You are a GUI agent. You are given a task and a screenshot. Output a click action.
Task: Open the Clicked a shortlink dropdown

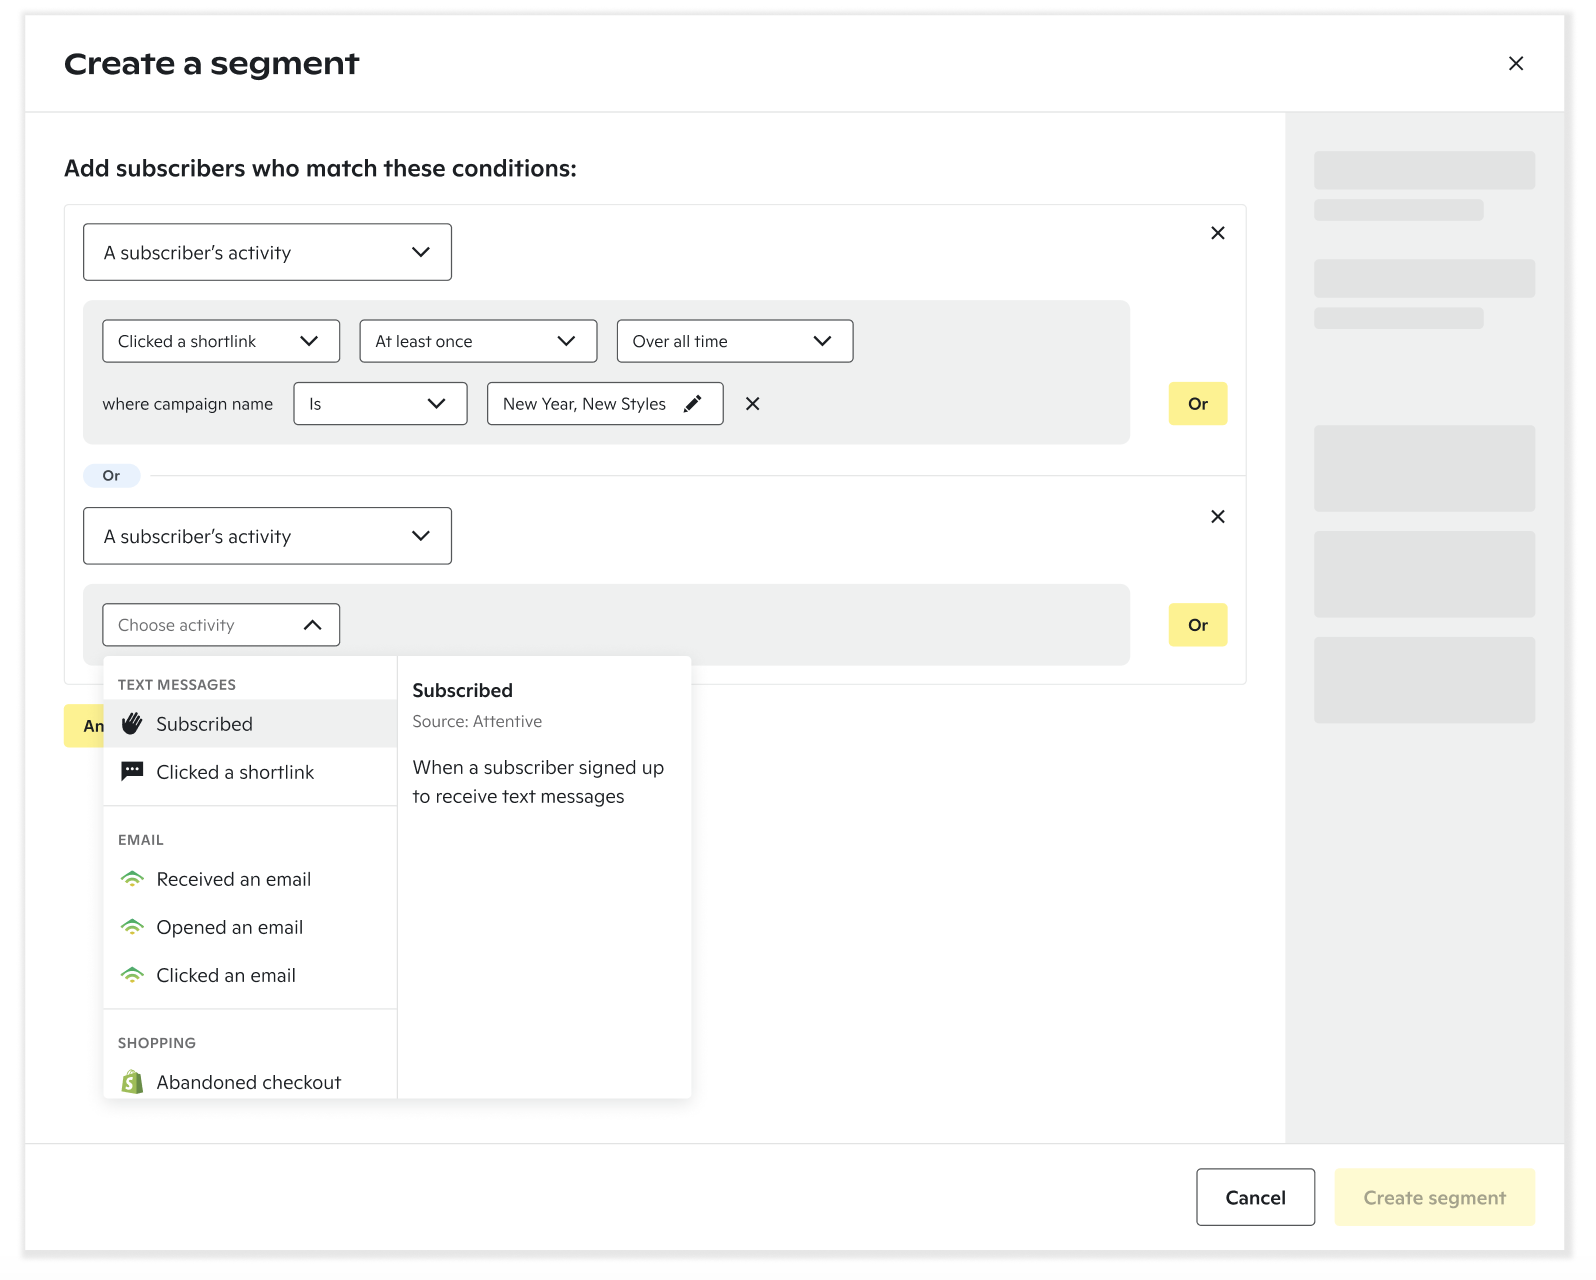click(x=220, y=341)
